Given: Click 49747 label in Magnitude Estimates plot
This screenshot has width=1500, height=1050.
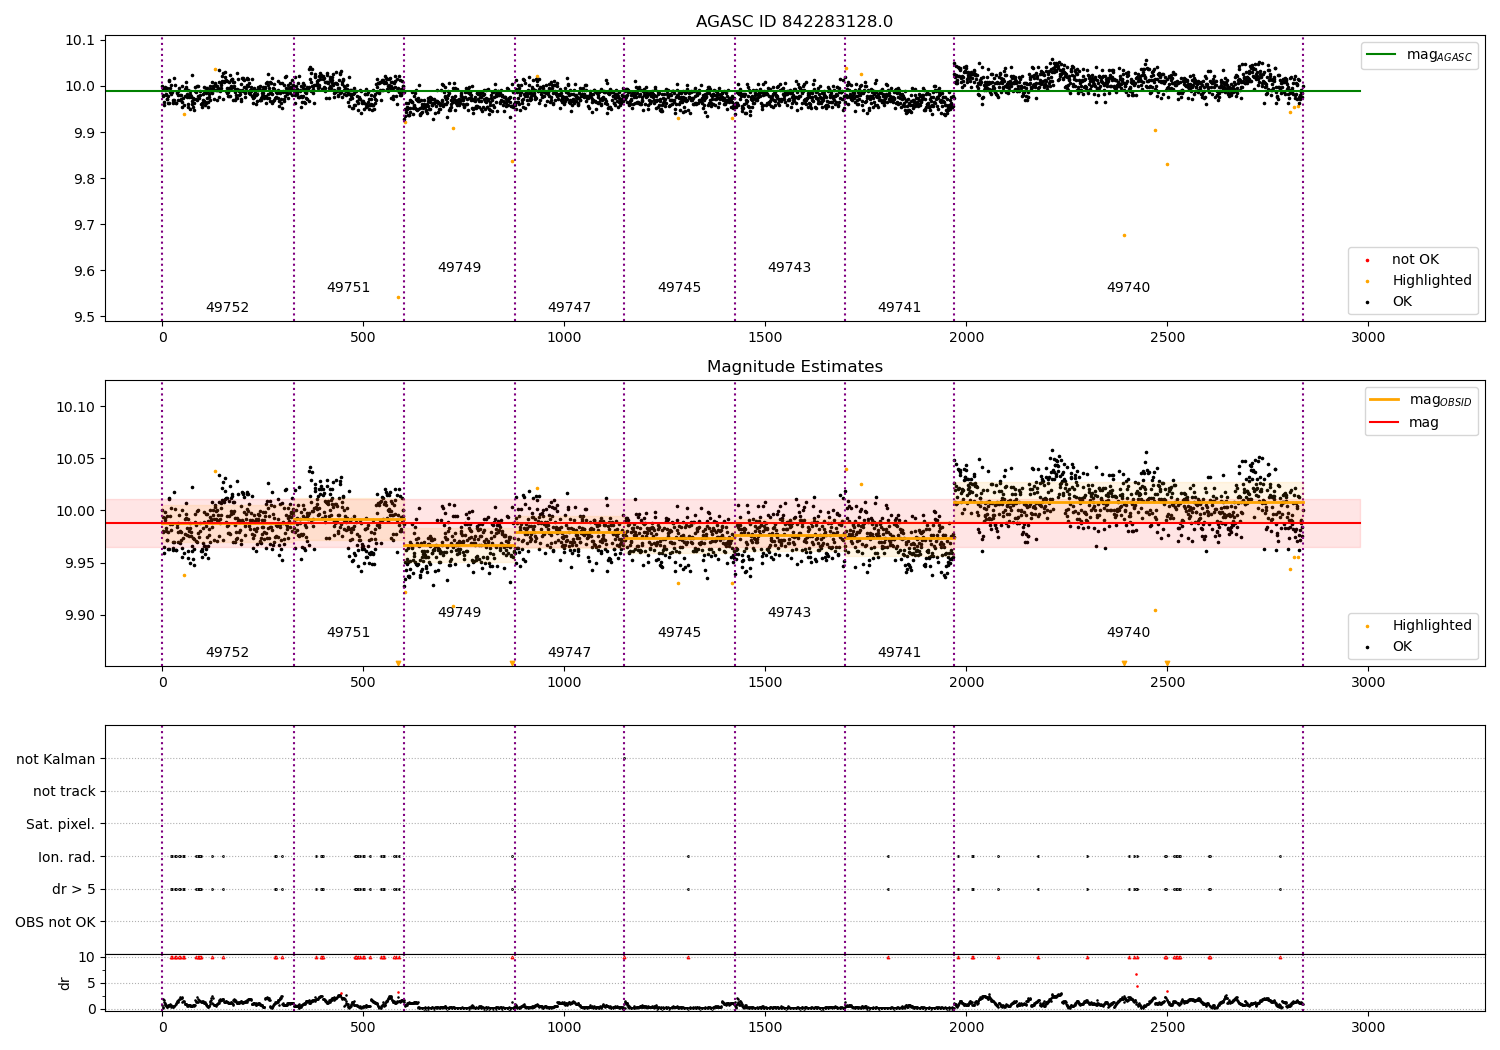Looking at the screenshot, I should tap(569, 653).
